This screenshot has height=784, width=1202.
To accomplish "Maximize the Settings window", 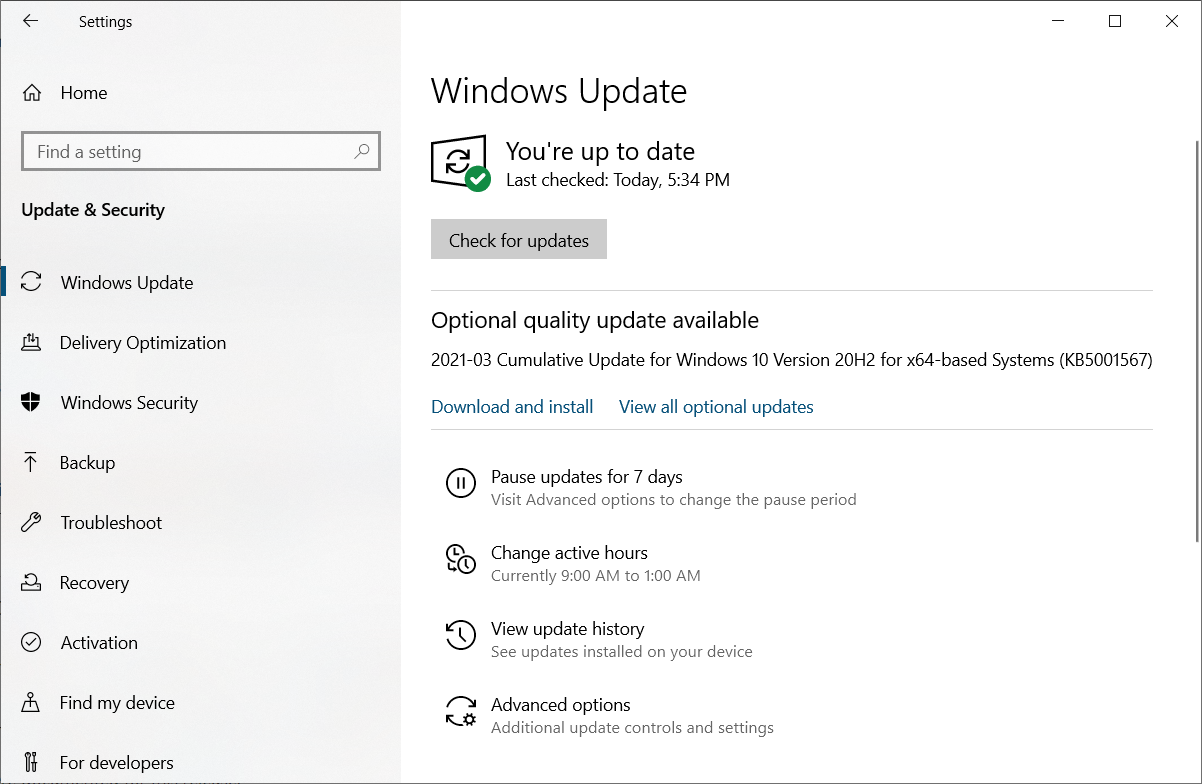I will [1115, 21].
